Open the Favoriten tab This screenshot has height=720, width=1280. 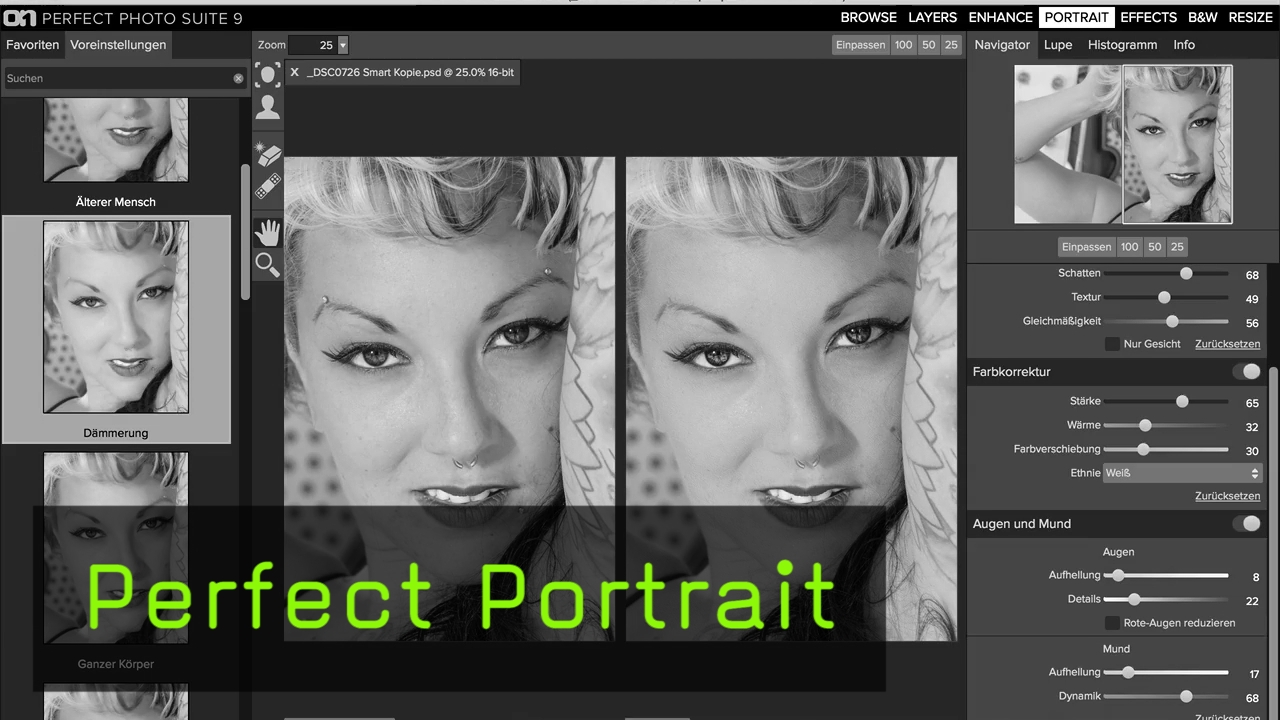coord(33,45)
